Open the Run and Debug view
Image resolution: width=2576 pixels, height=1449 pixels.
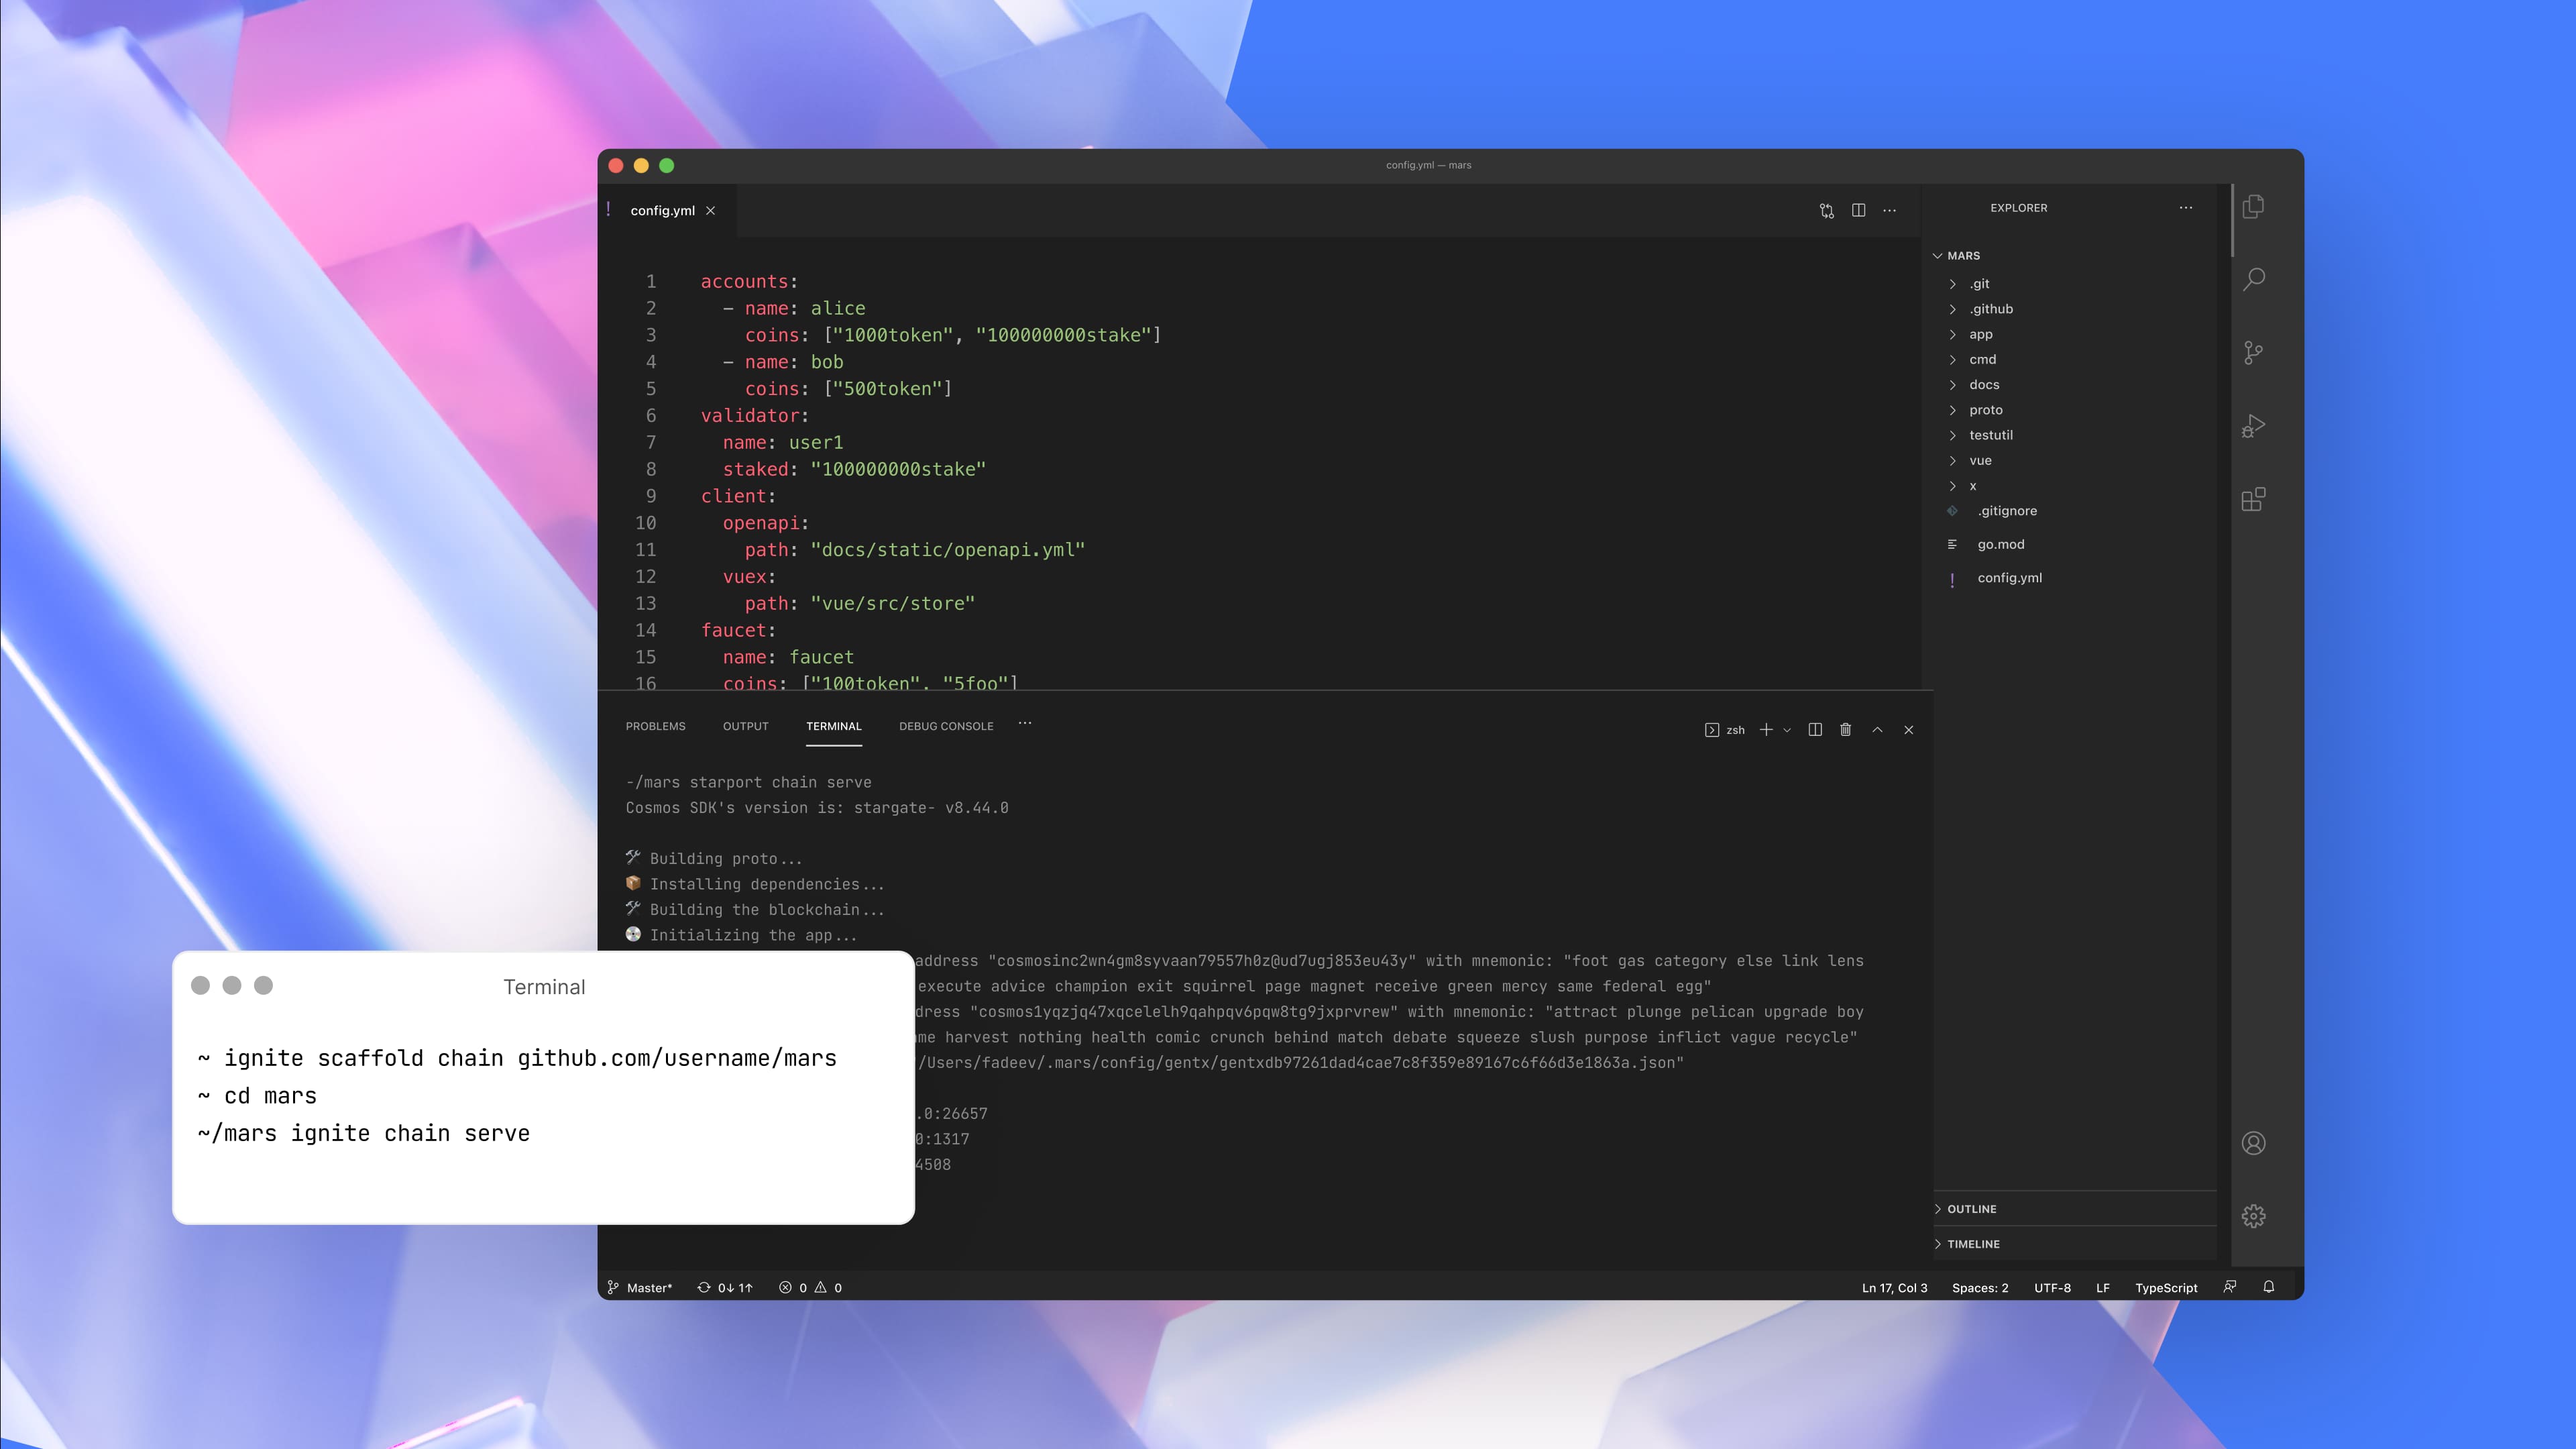(x=2253, y=426)
